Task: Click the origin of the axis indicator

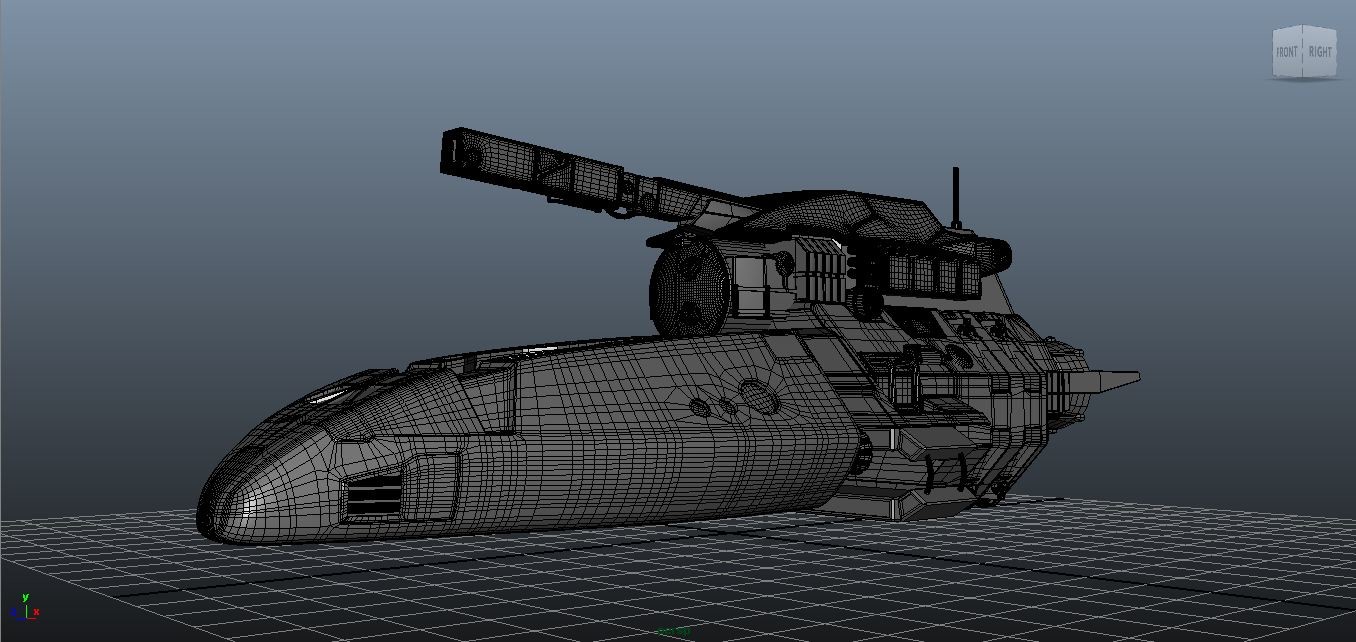Action: point(26,618)
